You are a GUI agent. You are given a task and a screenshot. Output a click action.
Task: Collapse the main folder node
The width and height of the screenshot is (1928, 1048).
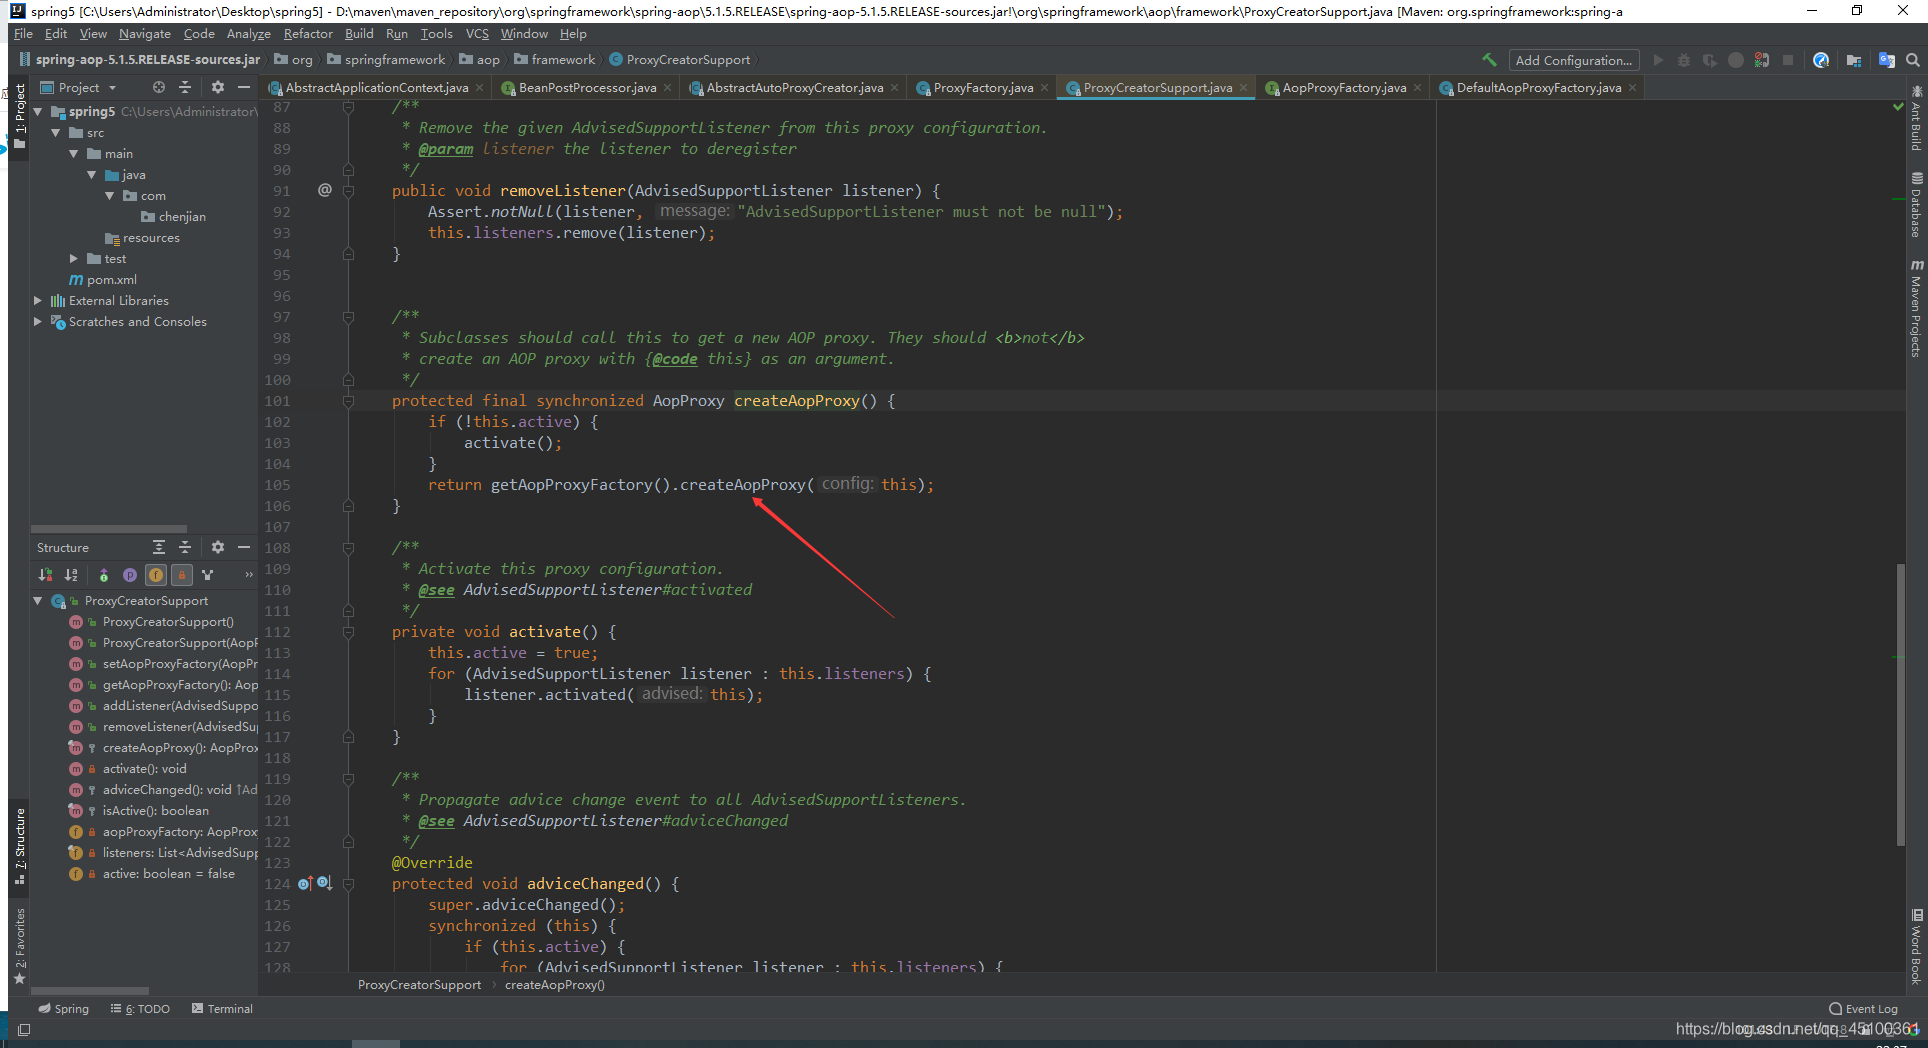(x=74, y=154)
